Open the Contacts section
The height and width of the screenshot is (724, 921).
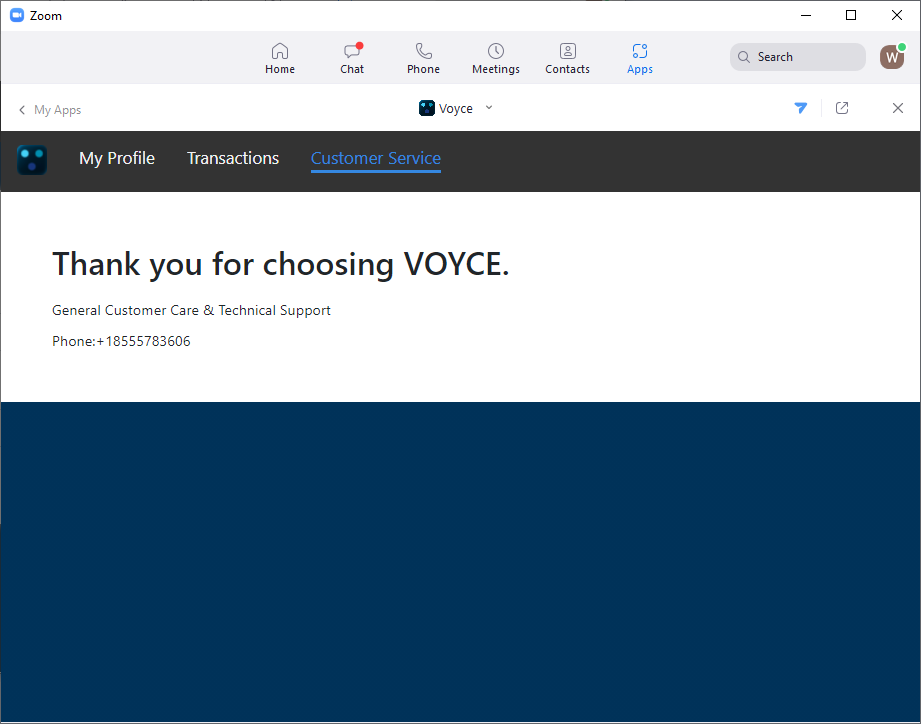point(567,57)
